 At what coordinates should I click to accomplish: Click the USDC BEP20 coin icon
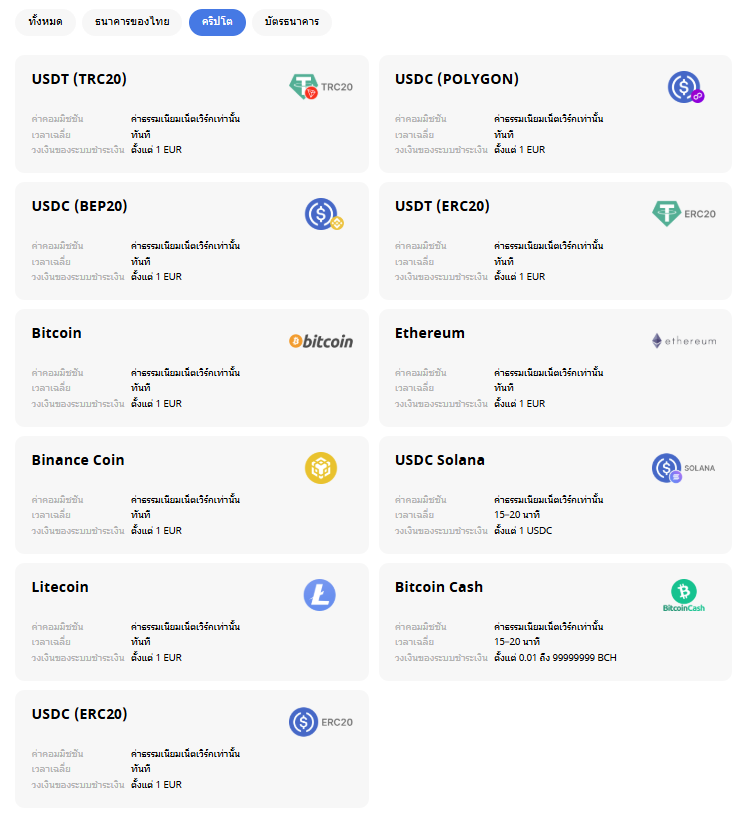[323, 214]
